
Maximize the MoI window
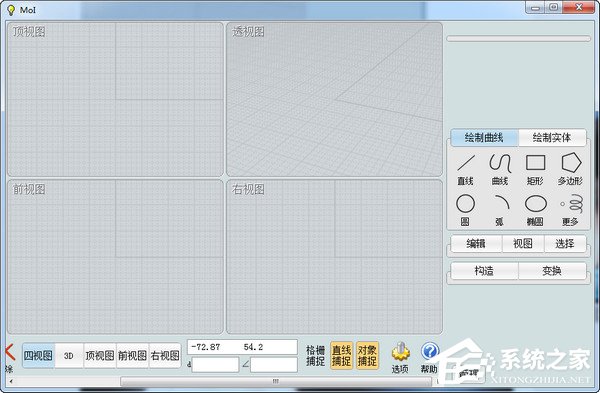553,7
